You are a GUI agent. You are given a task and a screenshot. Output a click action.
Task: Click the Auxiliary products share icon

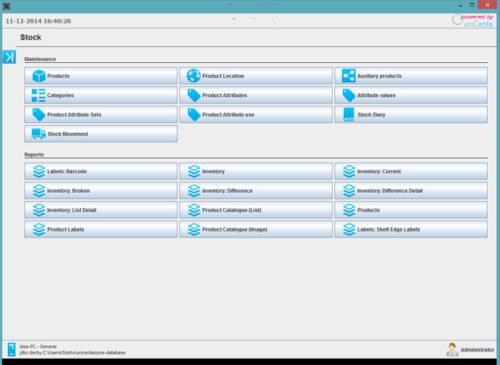pyautogui.click(x=349, y=76)
